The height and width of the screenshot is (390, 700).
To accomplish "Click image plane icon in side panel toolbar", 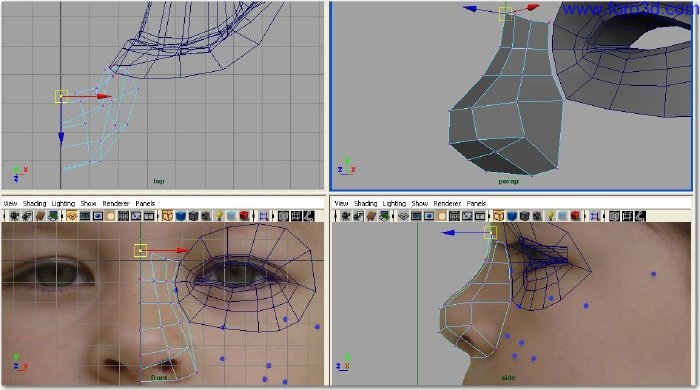I will click(x=384, y=216).
